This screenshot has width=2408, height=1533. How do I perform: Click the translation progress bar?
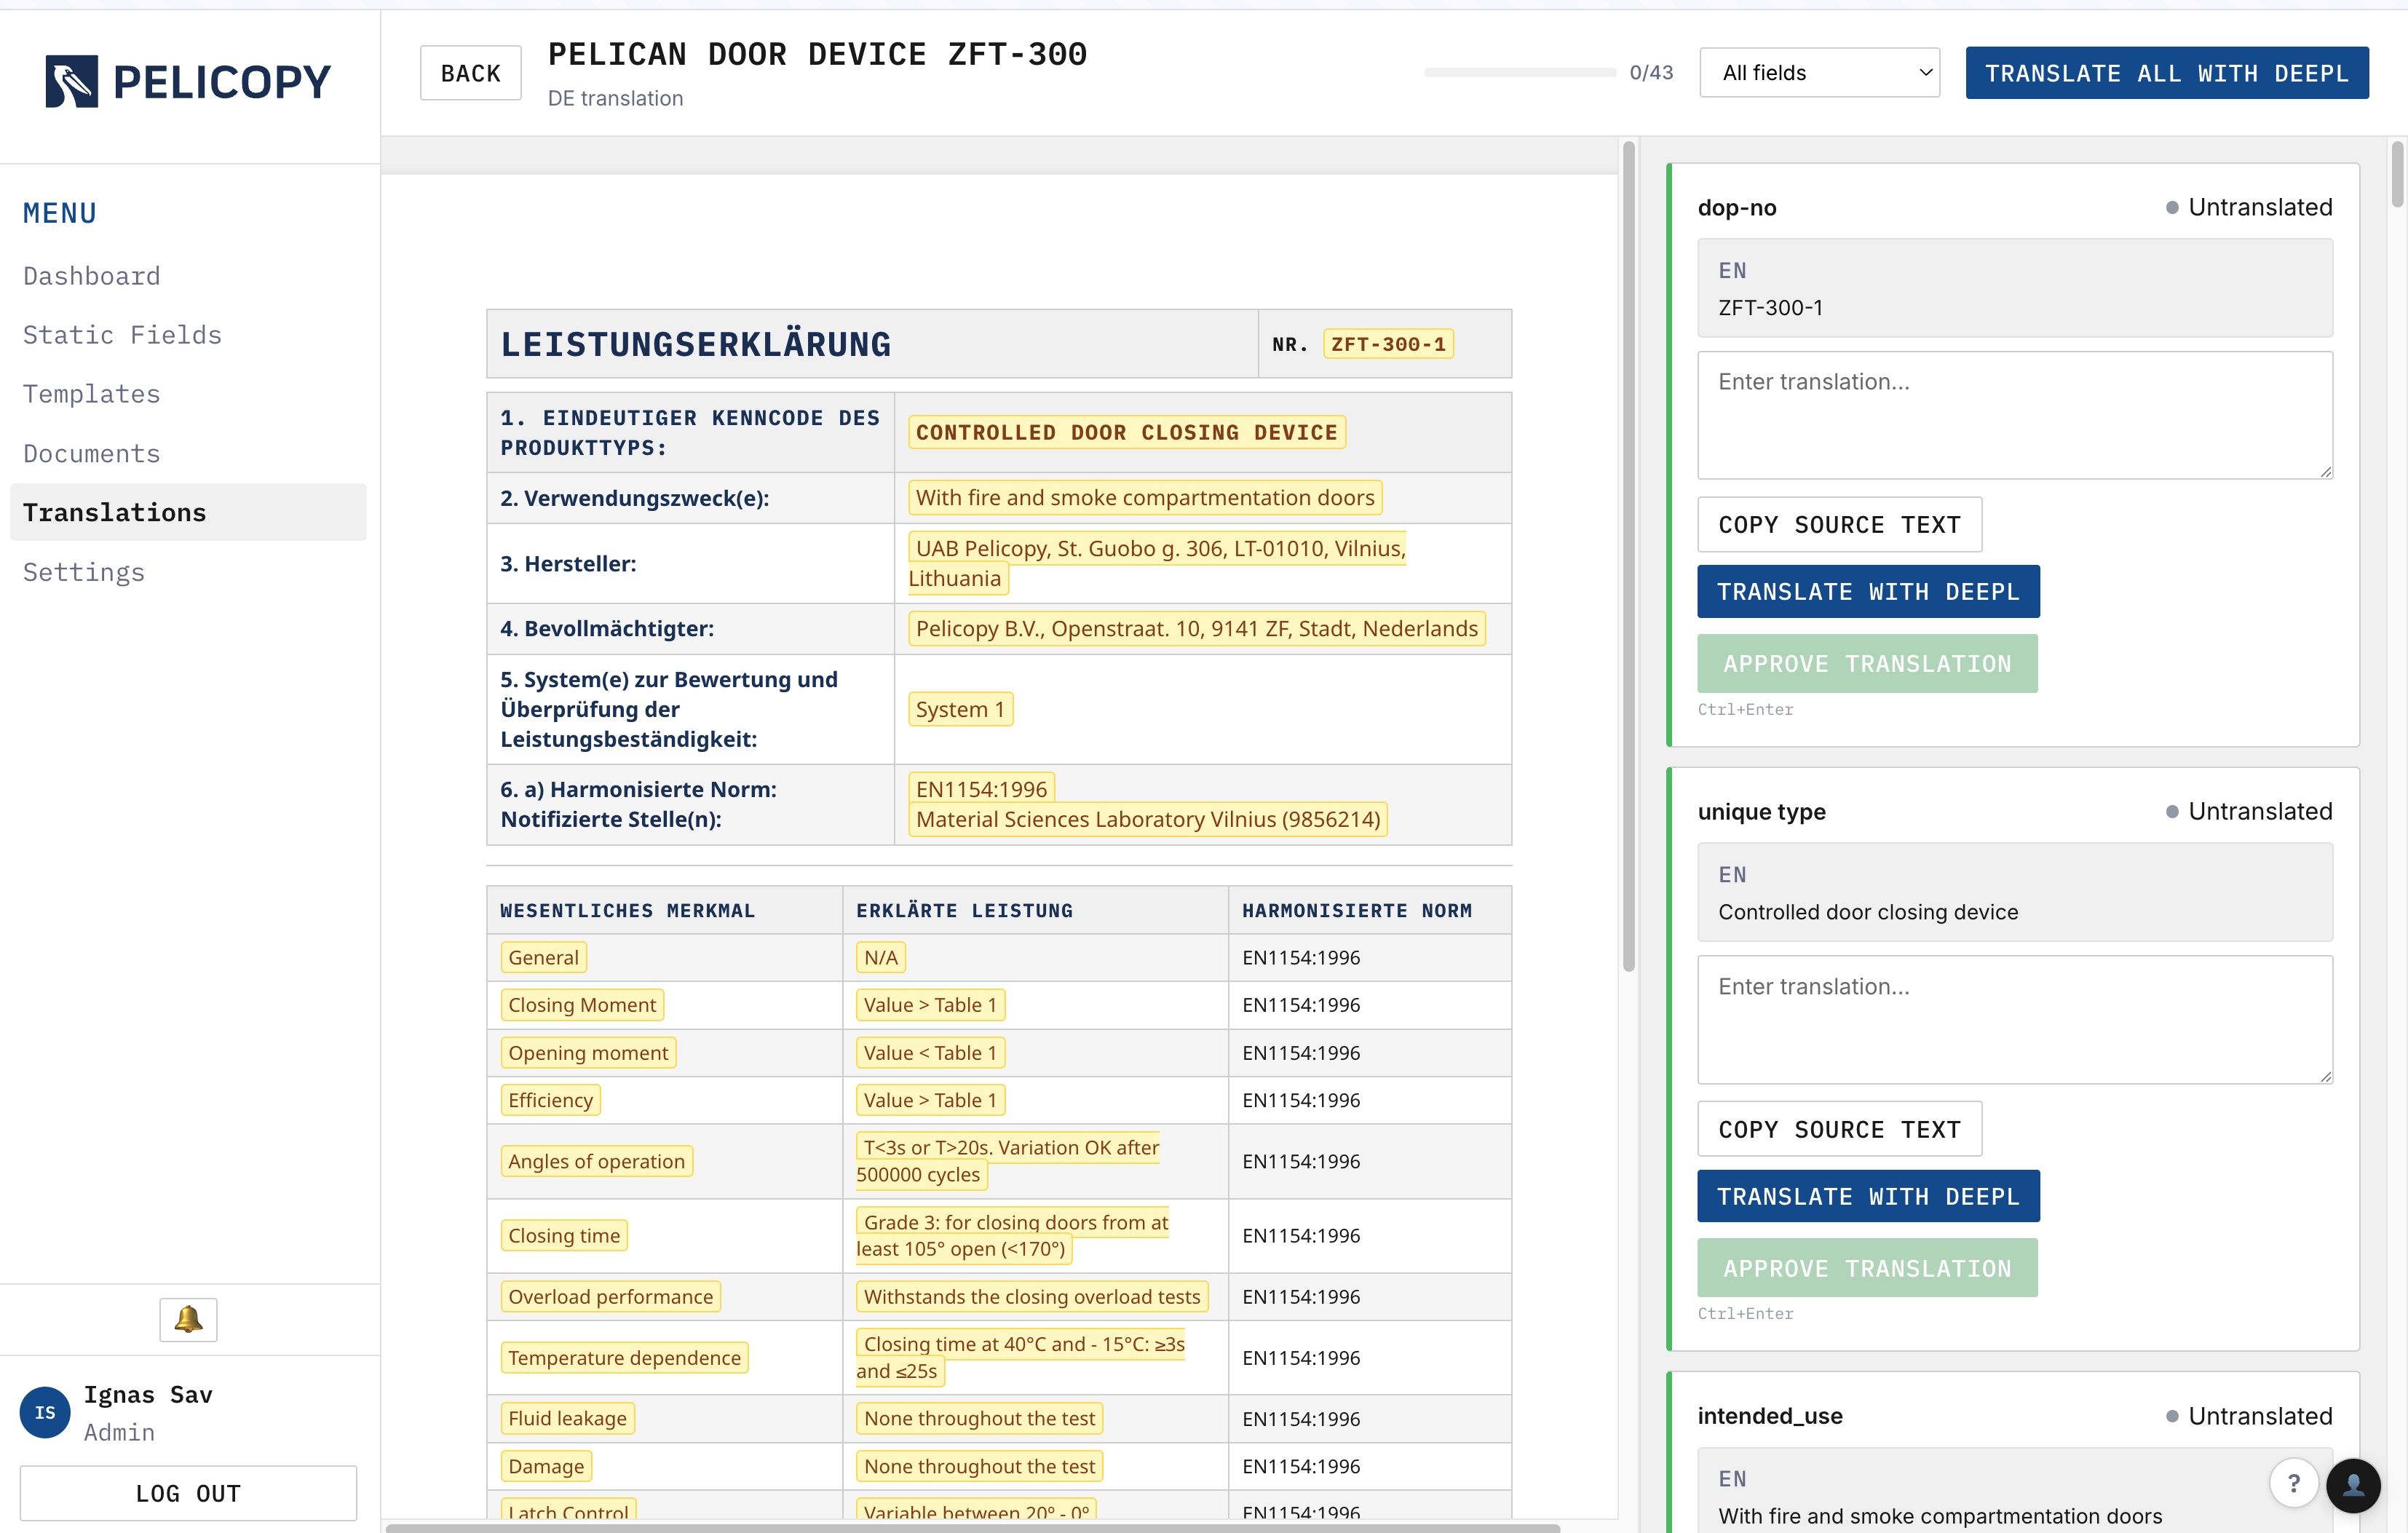pos(1520,73)
